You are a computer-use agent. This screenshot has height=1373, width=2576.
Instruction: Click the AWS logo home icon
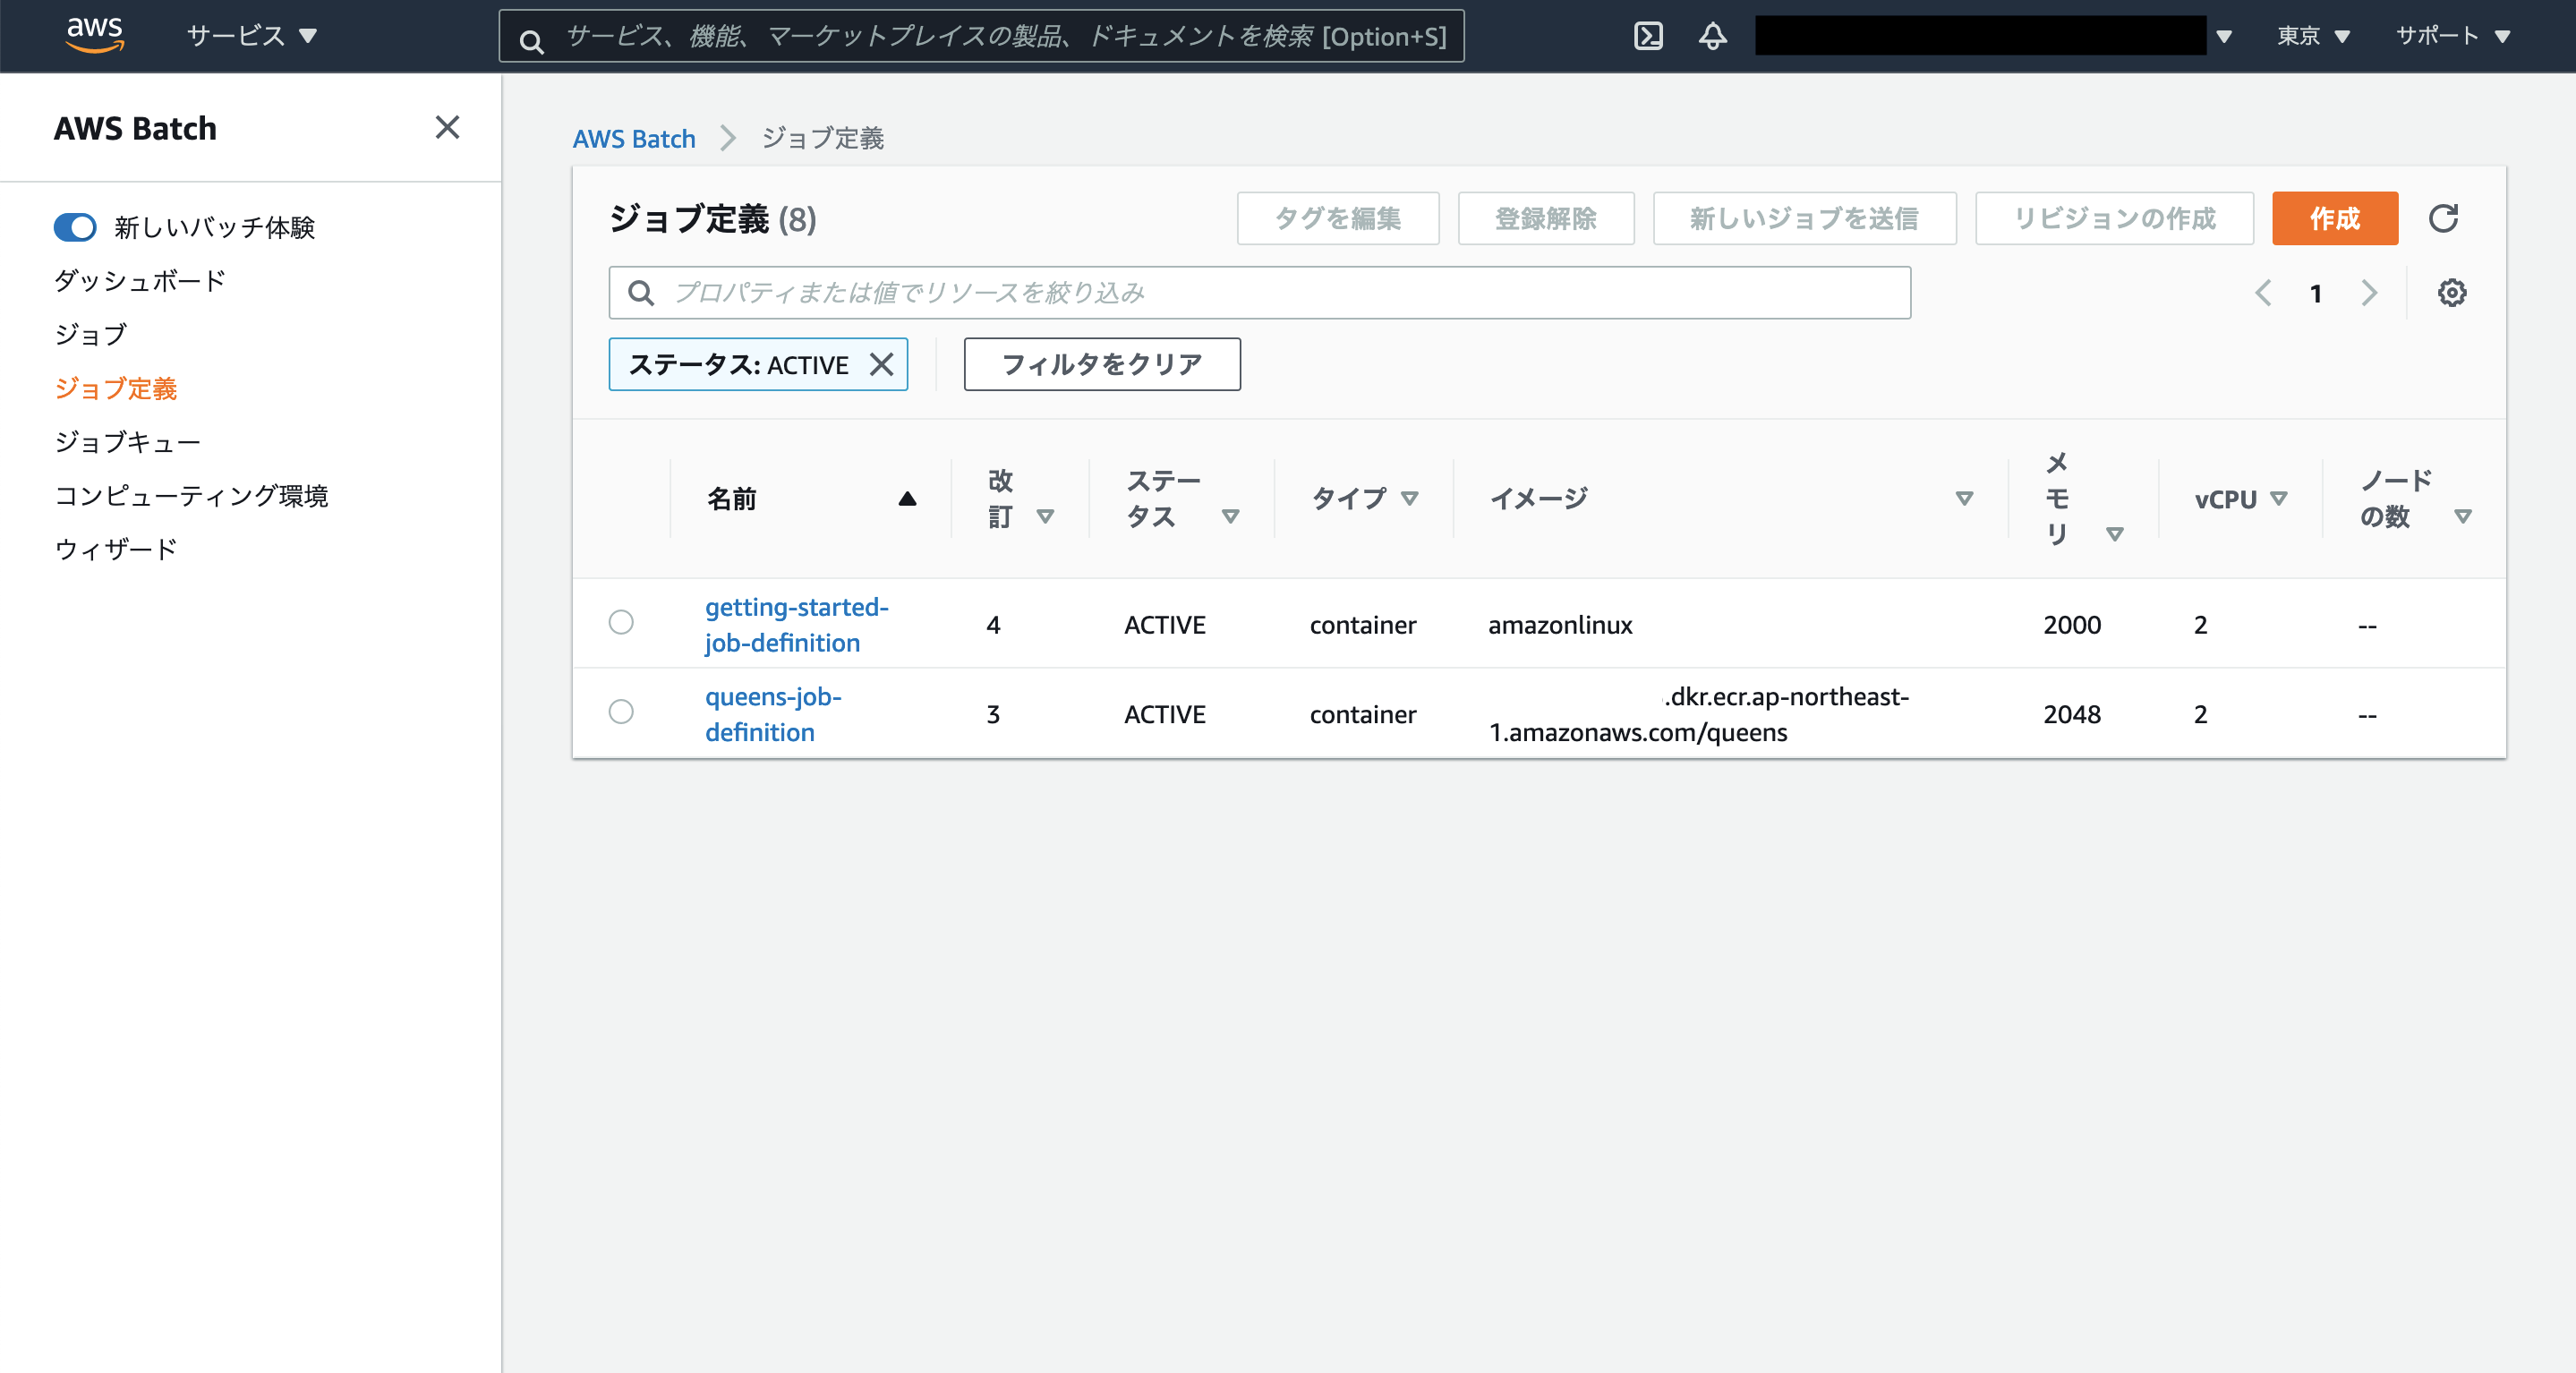point(95,35)
